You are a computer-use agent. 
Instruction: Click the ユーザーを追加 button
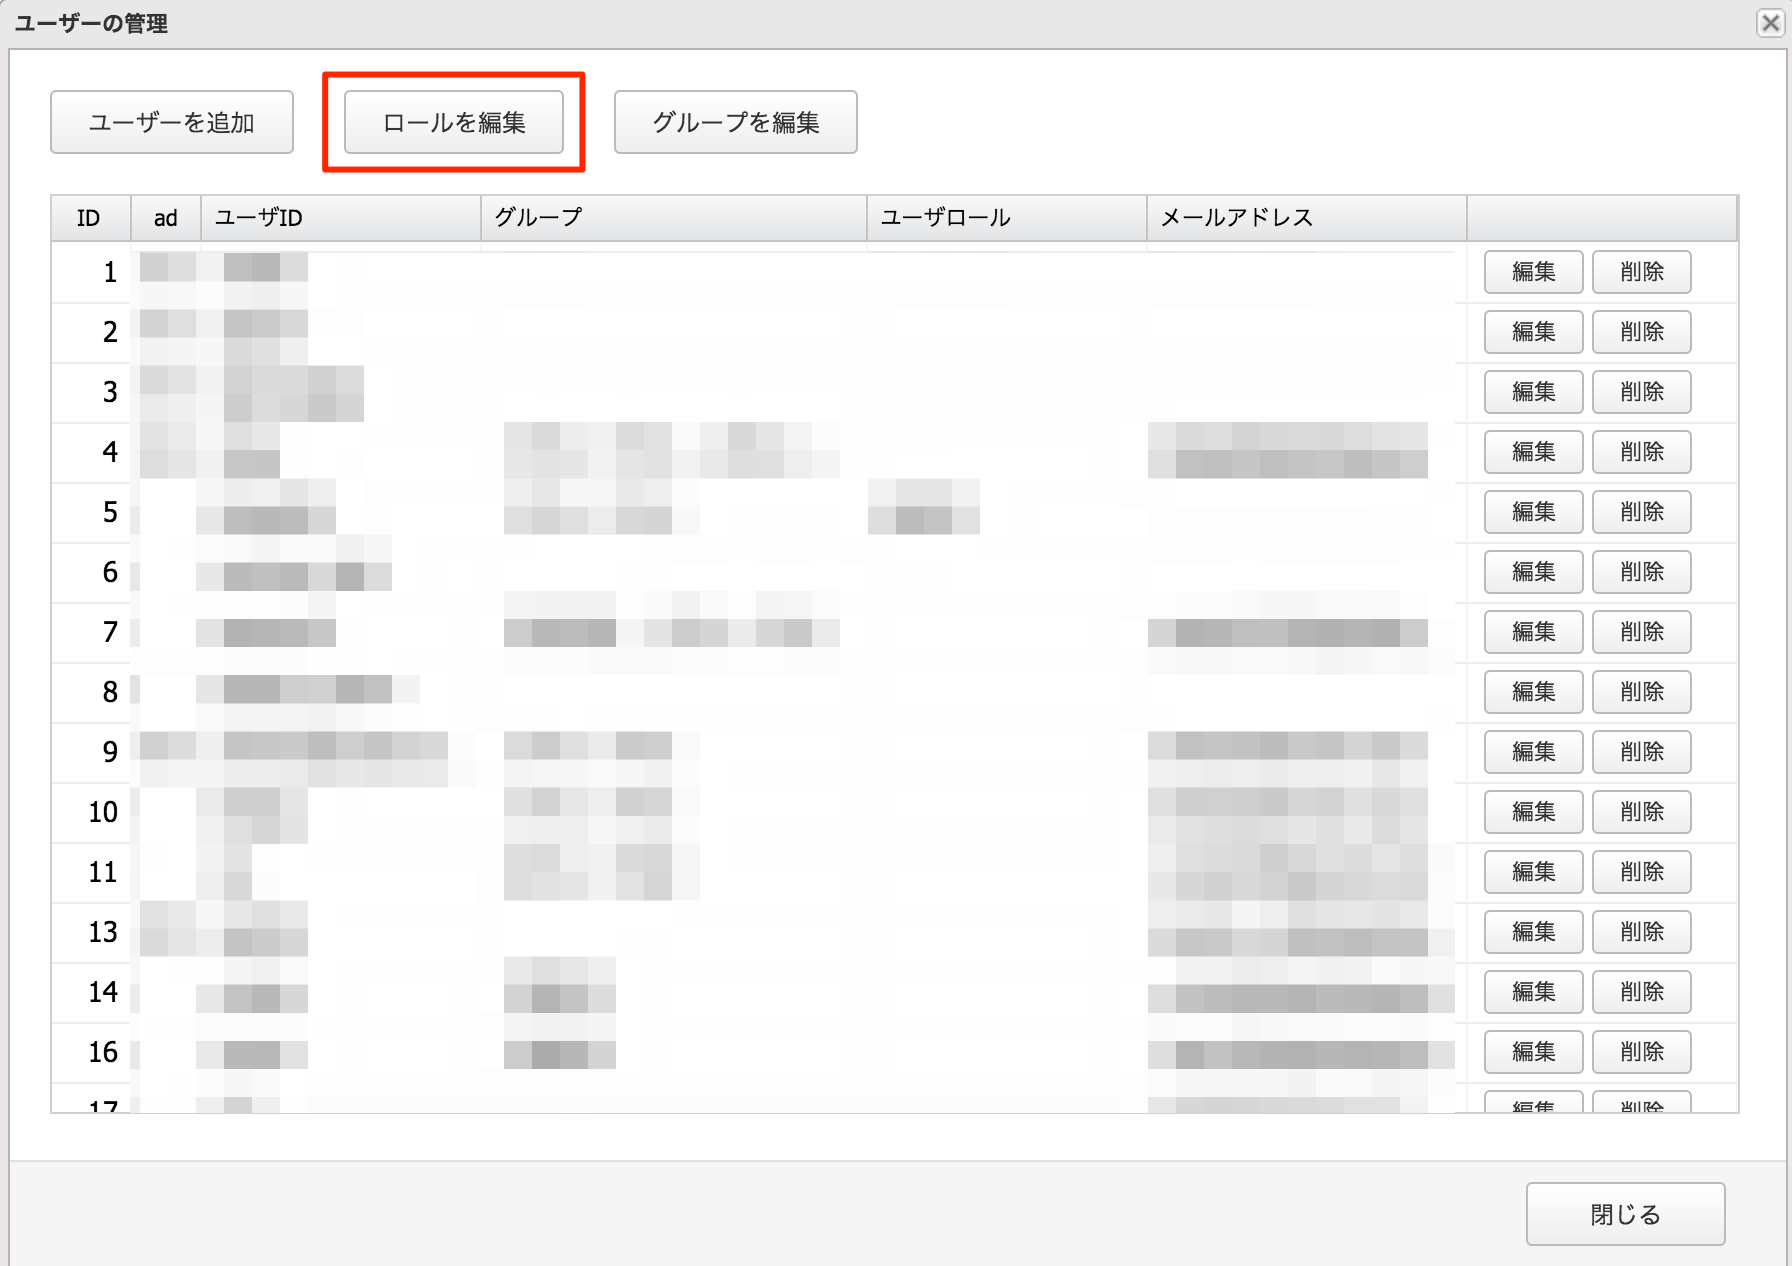pyautogui.click(x=172, y=122)
